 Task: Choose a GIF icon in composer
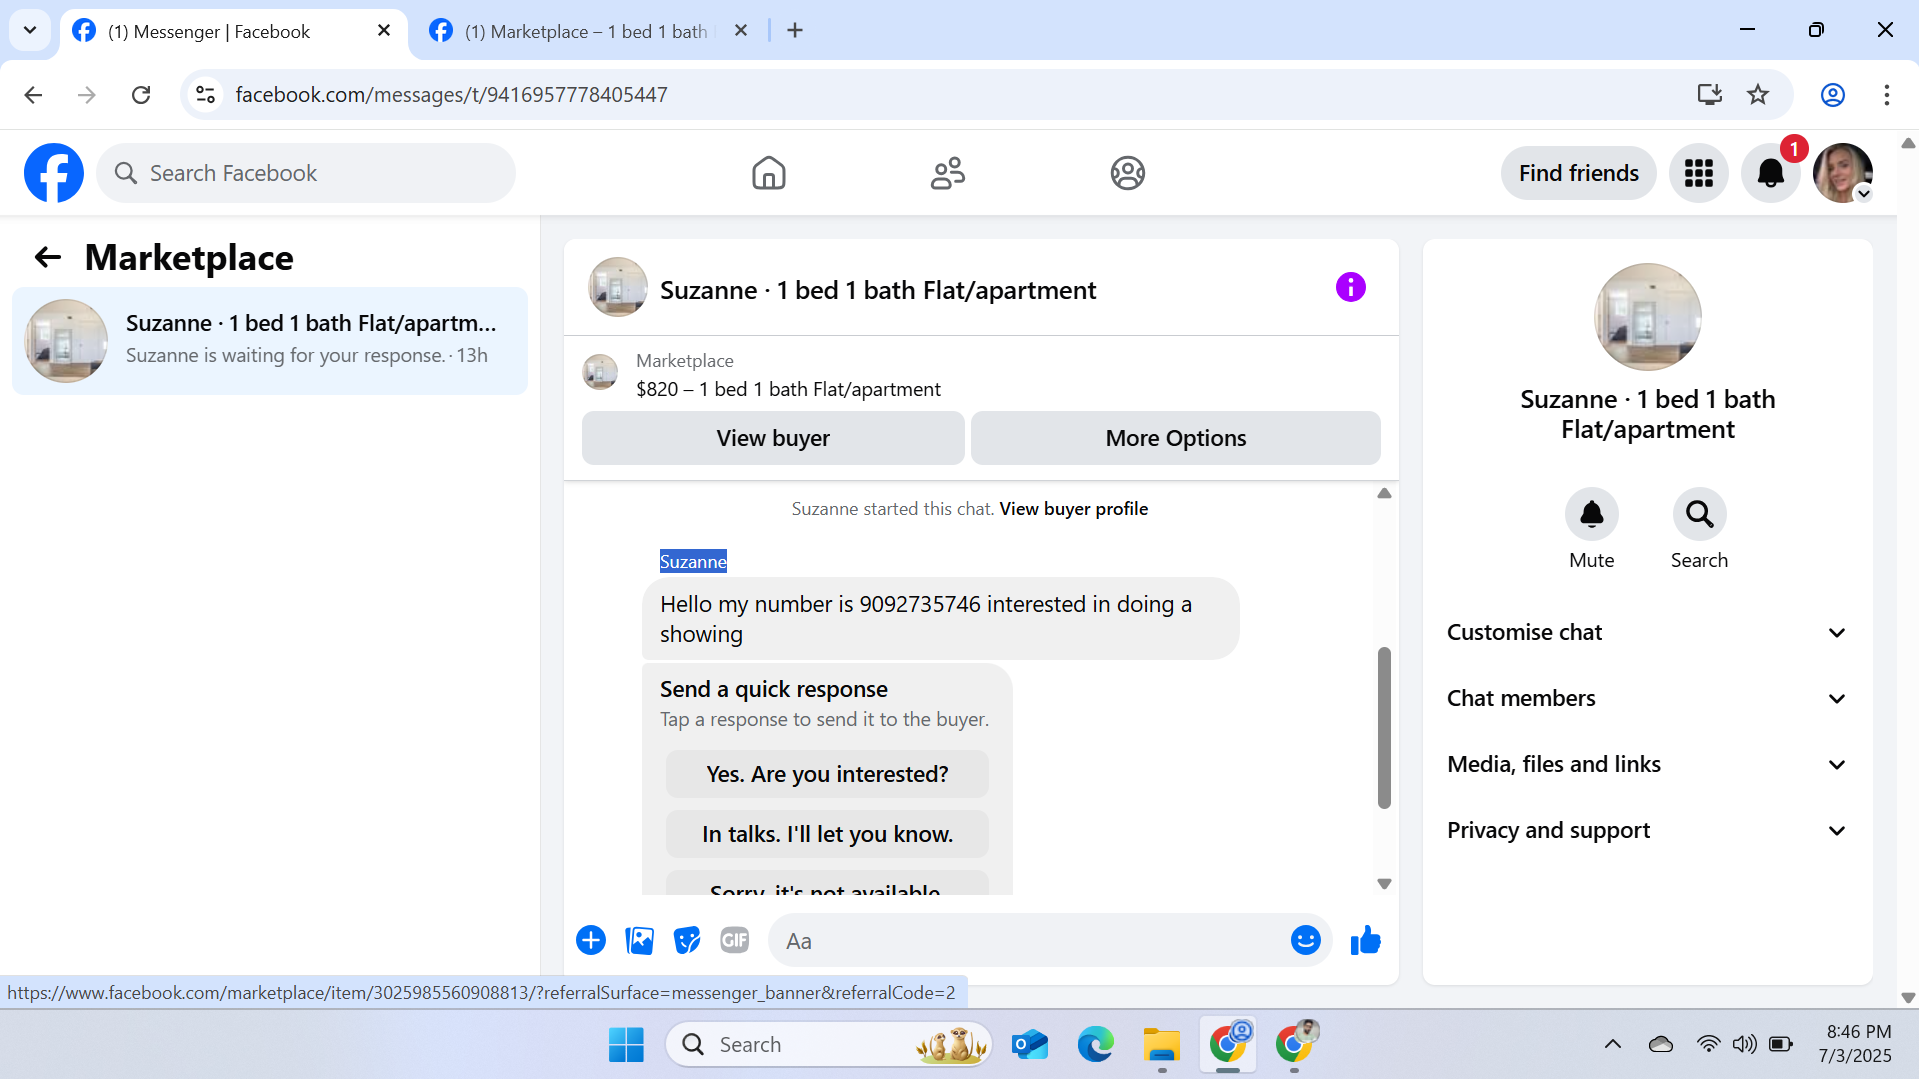(735, 940)
